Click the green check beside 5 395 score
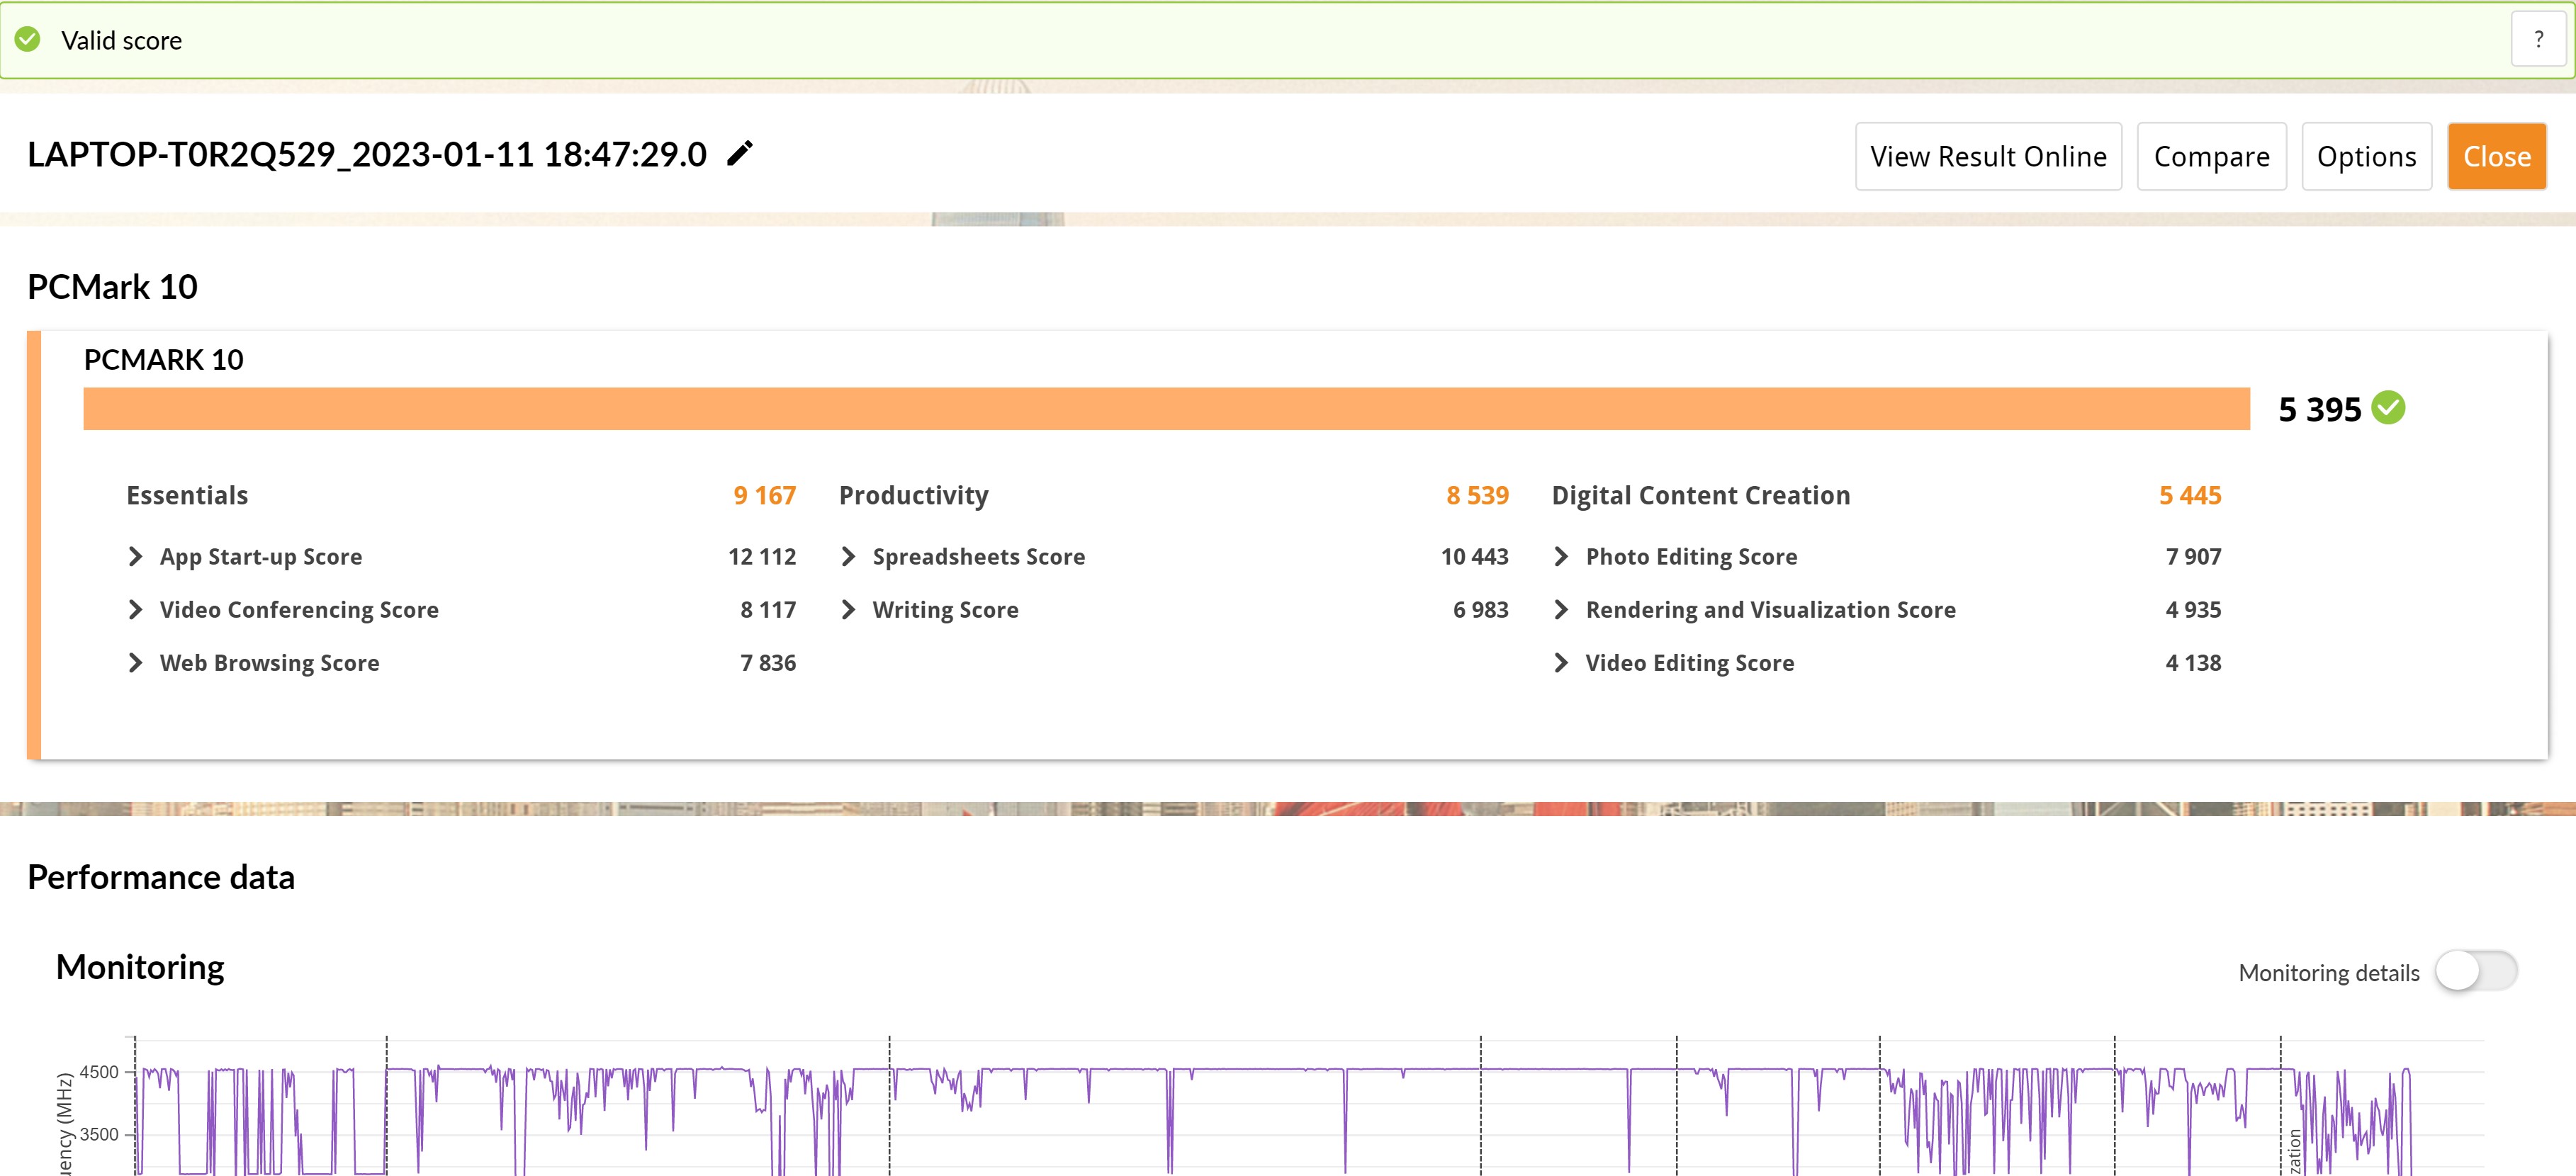This screenshot has height=1176, width=2576. (x=2389, y=408)
